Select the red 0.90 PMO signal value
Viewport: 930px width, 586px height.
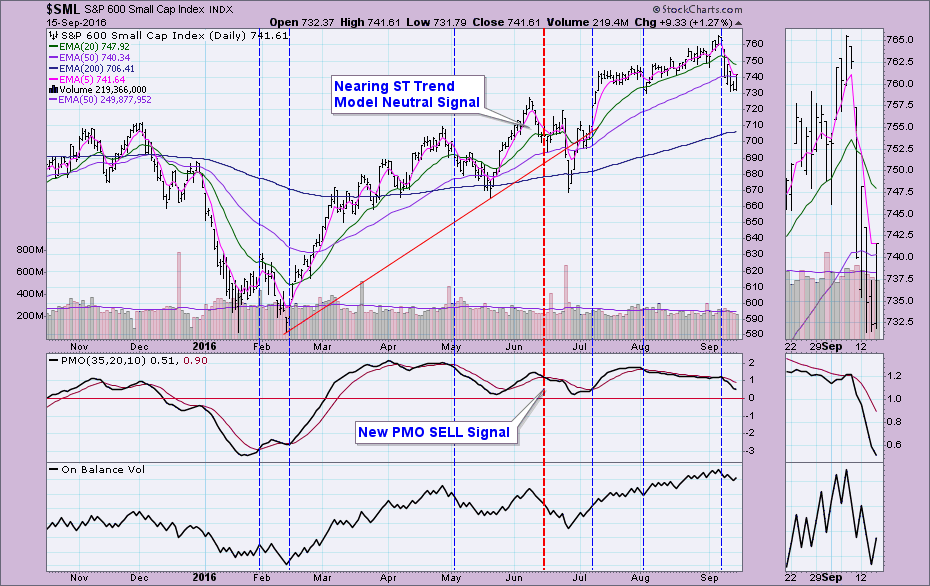pos(195,361)
